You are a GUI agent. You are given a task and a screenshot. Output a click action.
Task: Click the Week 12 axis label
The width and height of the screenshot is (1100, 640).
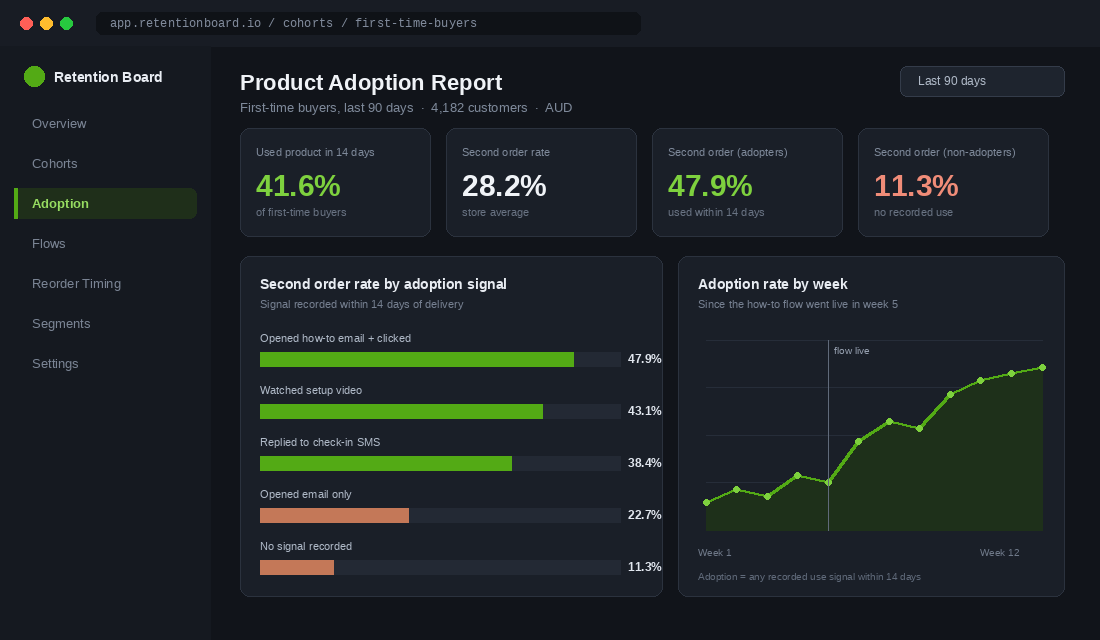[x=1000, y=553]
